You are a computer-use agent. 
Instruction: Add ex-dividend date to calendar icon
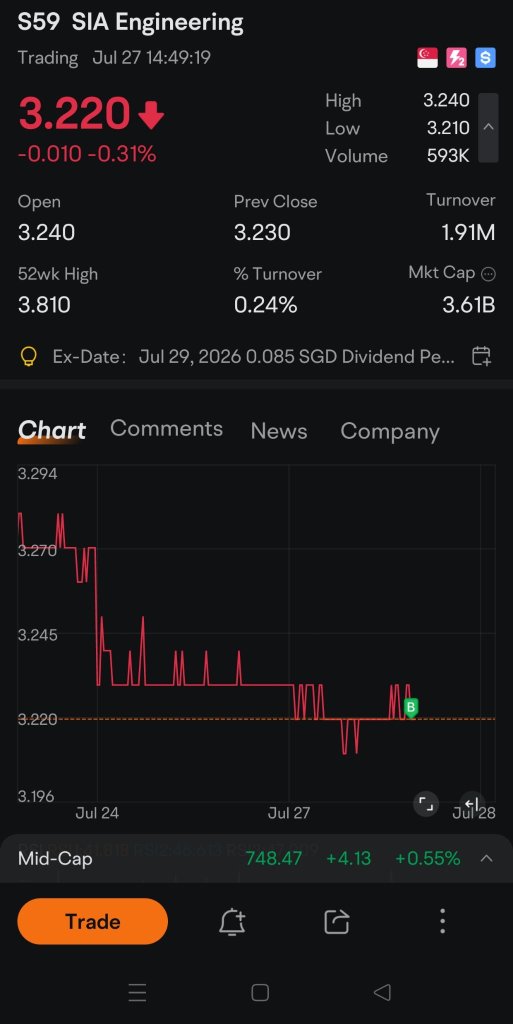tap(481, 357)
